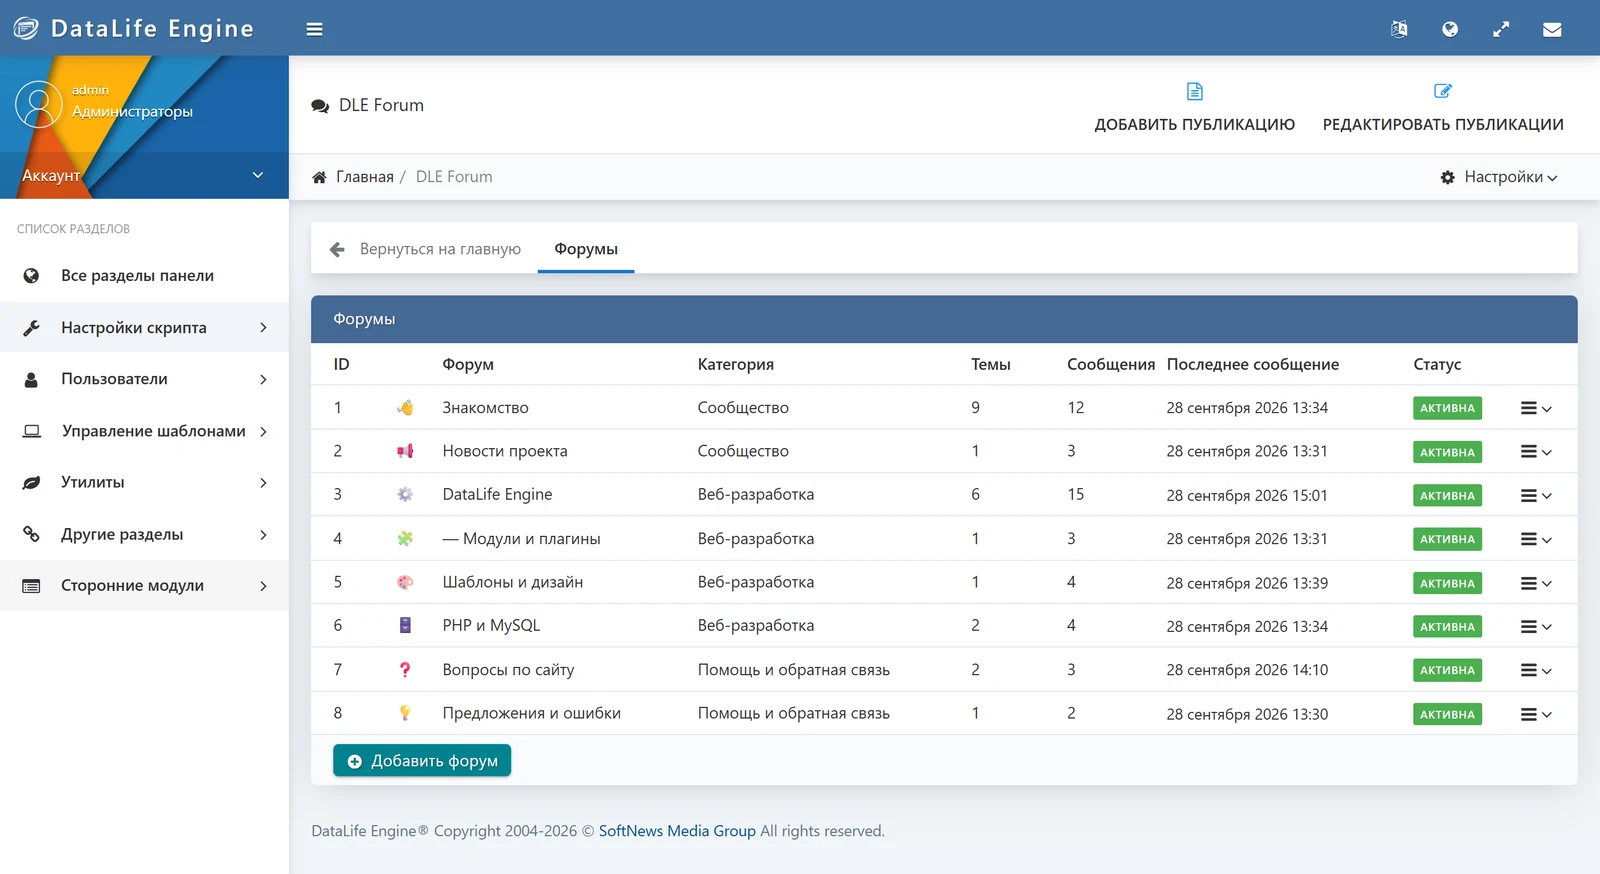Click the DataLife Engine logo
The height and width of the screenshot is (874, 1600).
coord(133,28)
